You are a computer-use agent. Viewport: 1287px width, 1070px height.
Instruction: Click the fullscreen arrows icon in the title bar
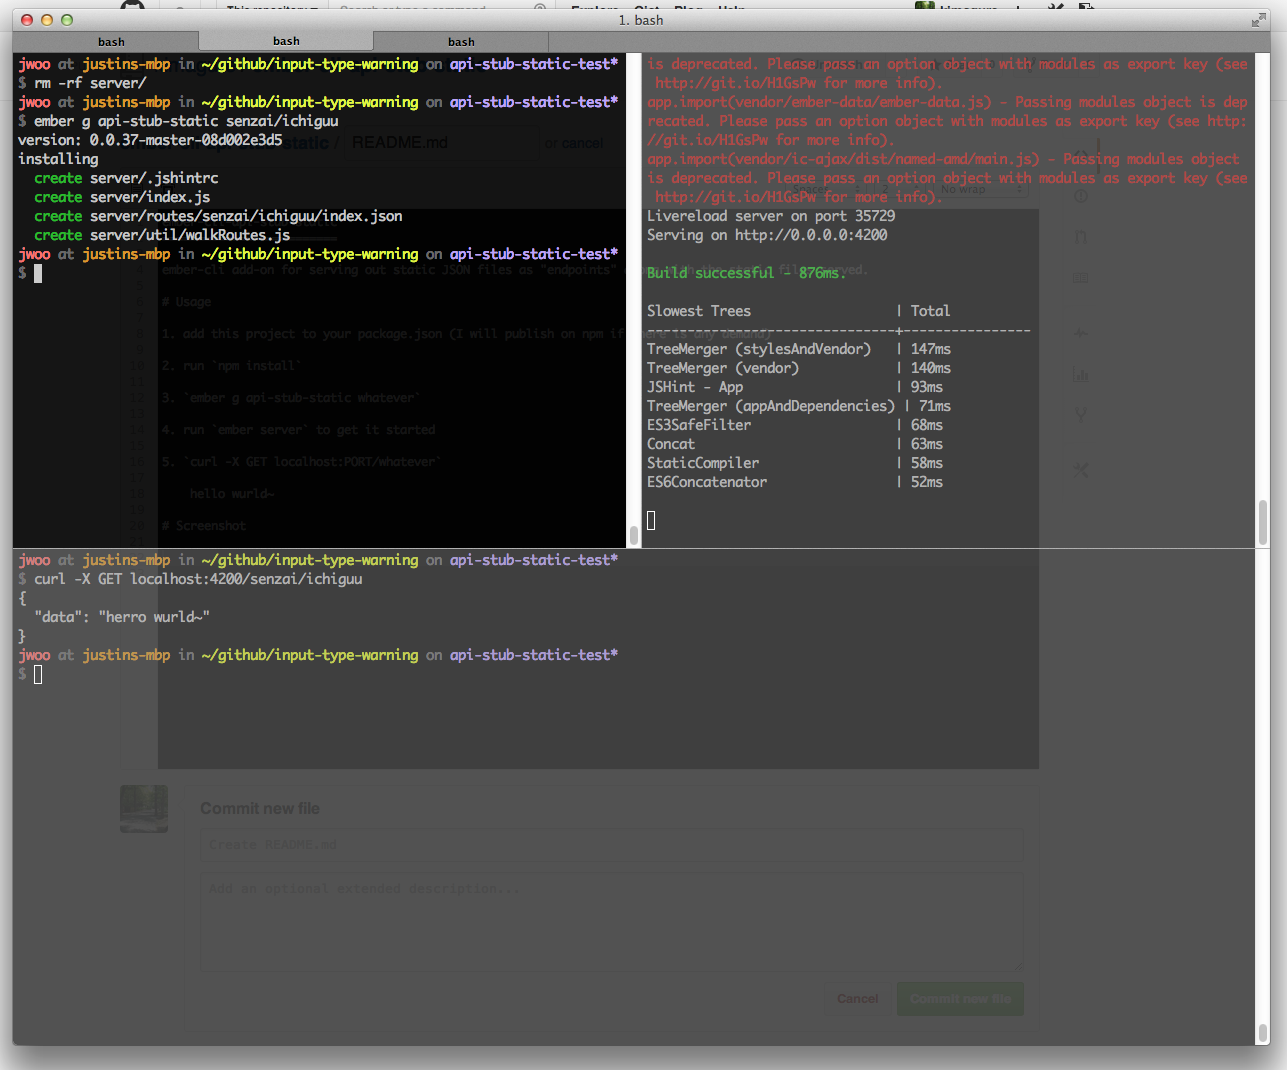coord(1258,20)
